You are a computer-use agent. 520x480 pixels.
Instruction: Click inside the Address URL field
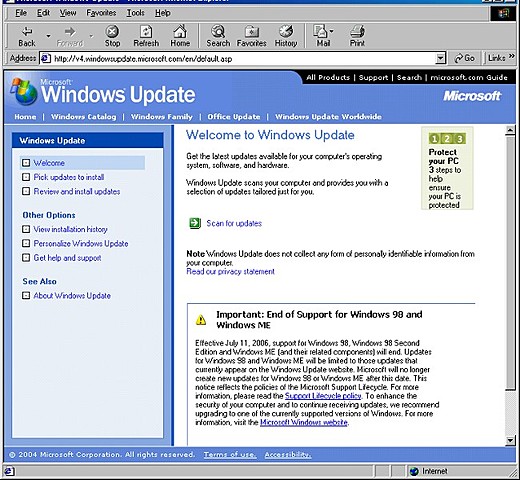tap(243, 59)
